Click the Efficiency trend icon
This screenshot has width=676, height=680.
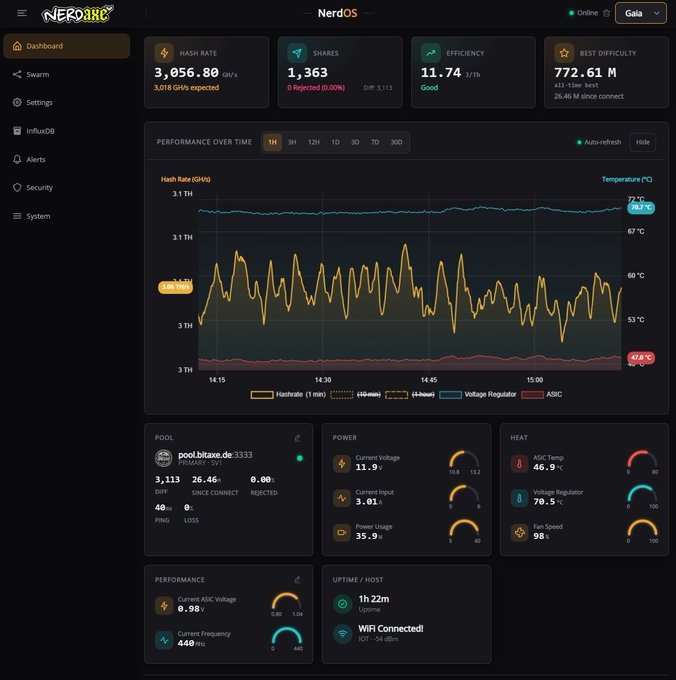pos(431,53)
